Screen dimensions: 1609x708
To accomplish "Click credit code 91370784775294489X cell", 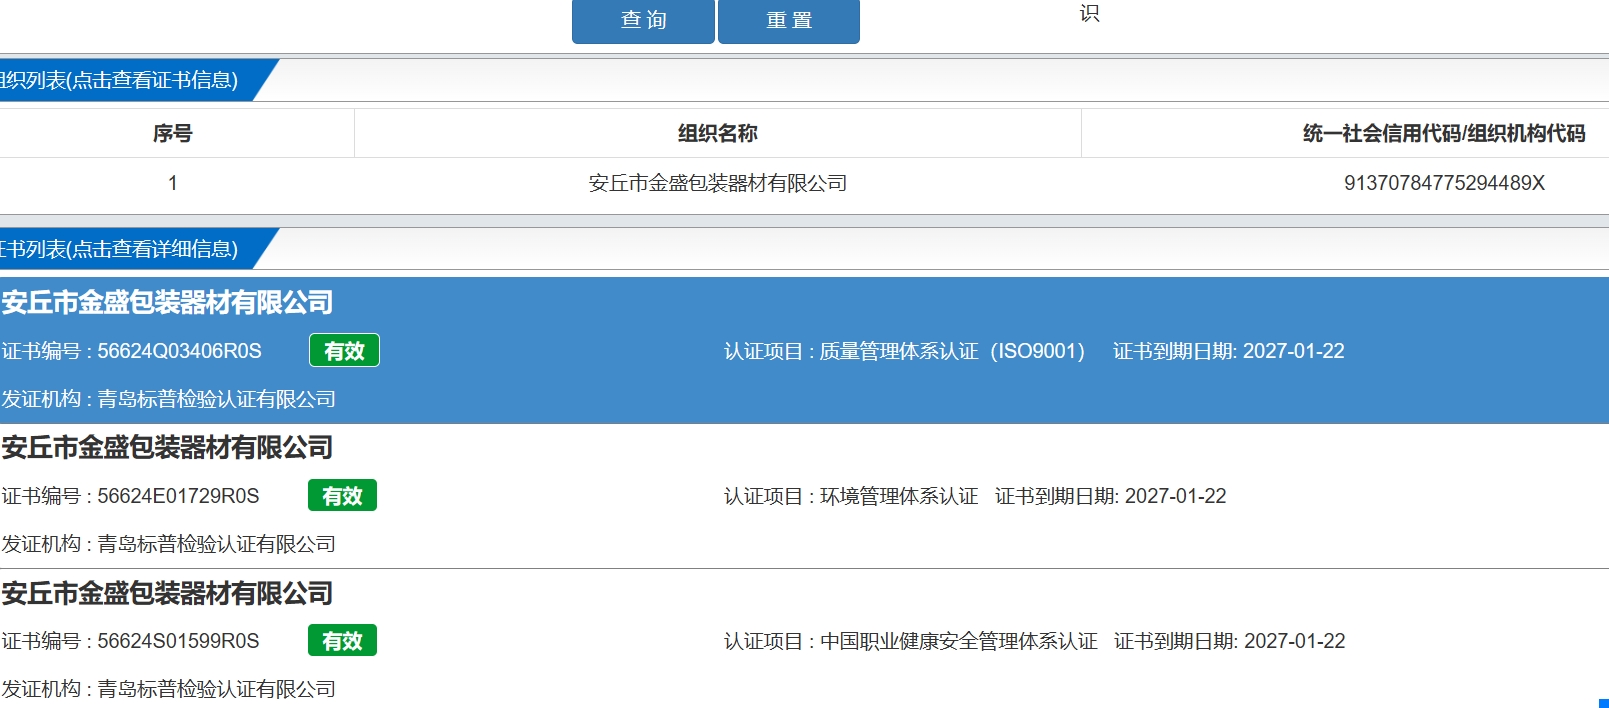I will point(1444,183).
